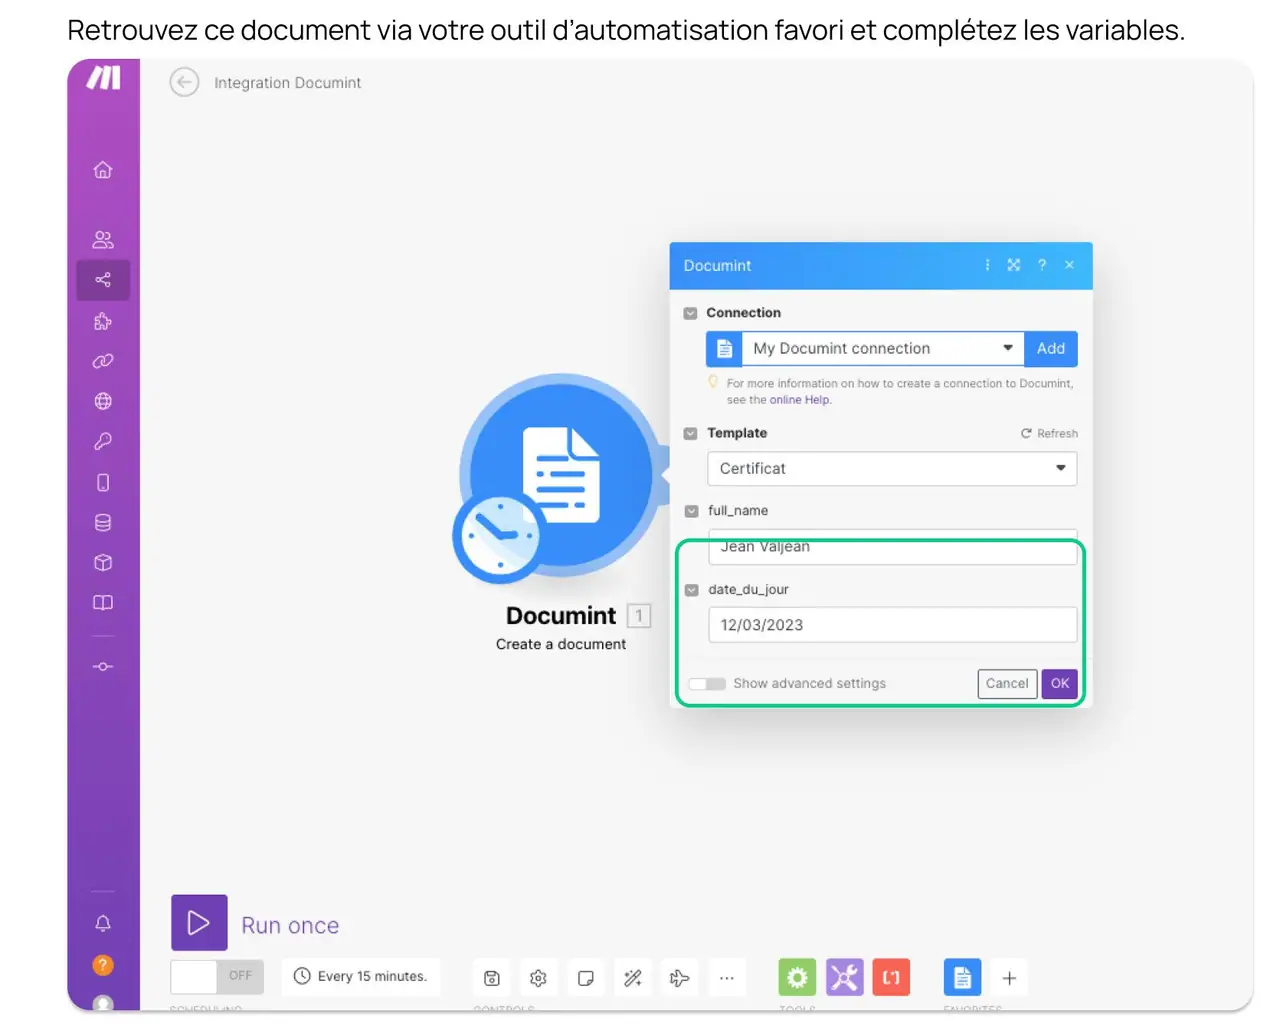Viewport: 1280px width, 1033px height.
Task: Select the blue Documint favorite icon
Action: click(962, 977)
